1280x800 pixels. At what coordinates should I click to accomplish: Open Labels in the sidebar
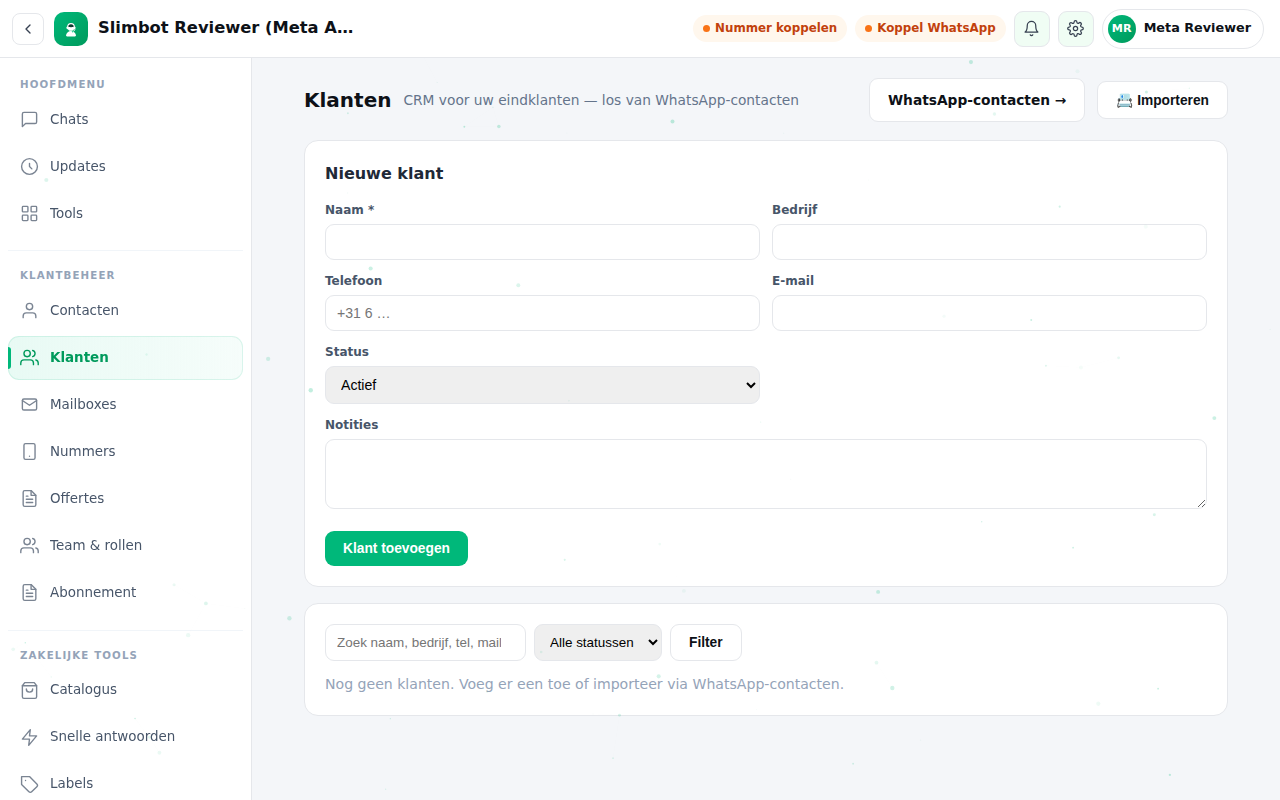point(125,783)
